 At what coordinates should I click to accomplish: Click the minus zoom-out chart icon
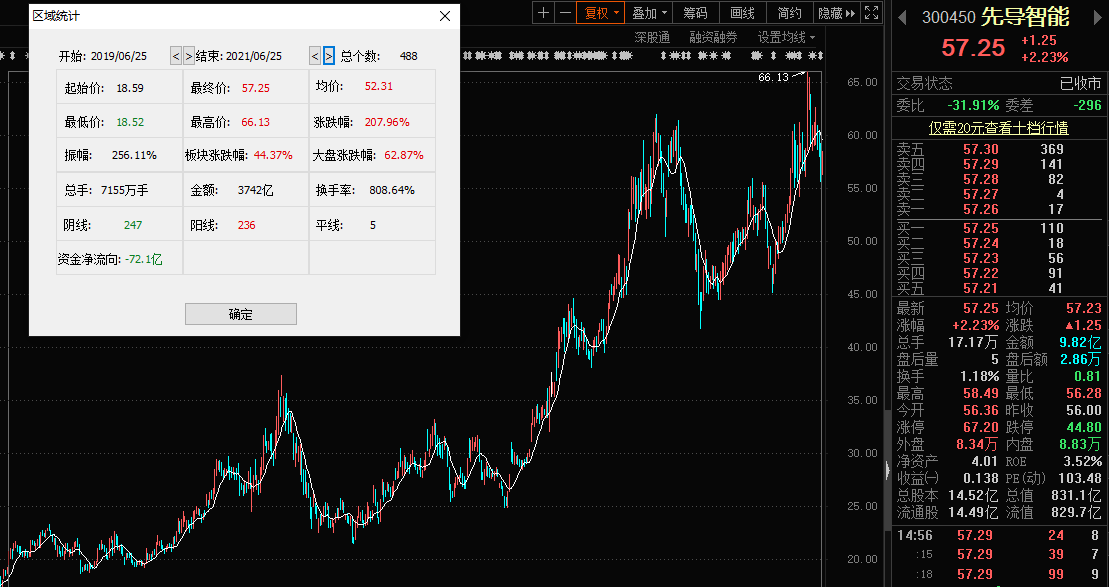pos(566,13)
